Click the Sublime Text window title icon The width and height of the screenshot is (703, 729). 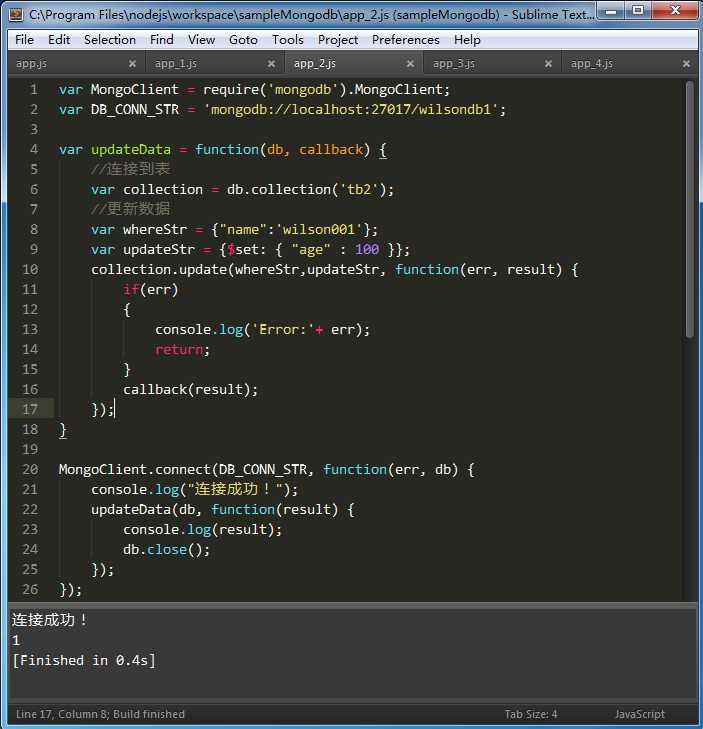[16, 15]
